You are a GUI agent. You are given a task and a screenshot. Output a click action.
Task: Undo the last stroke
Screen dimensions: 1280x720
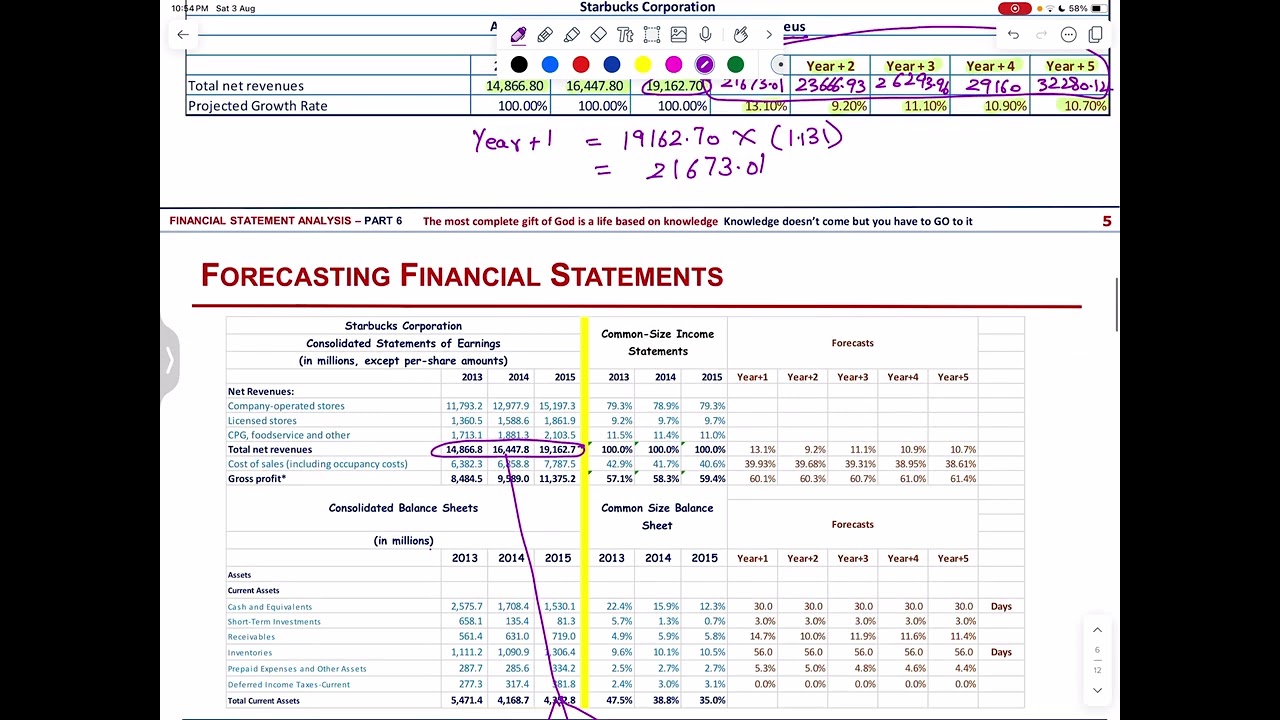coord(1013,35)
